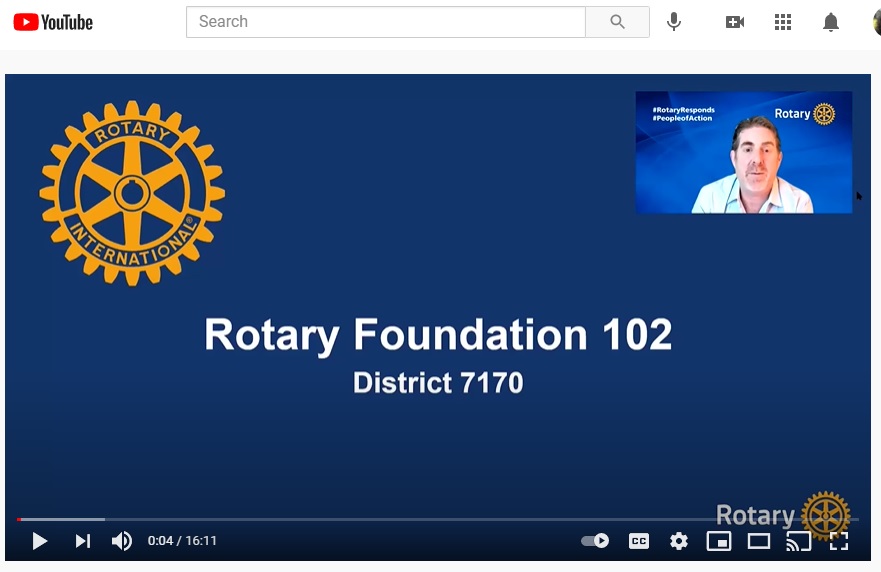Enter full screen mode
Image resolution: width=881 pixels, height=572 pixels.
pos(839,541)
